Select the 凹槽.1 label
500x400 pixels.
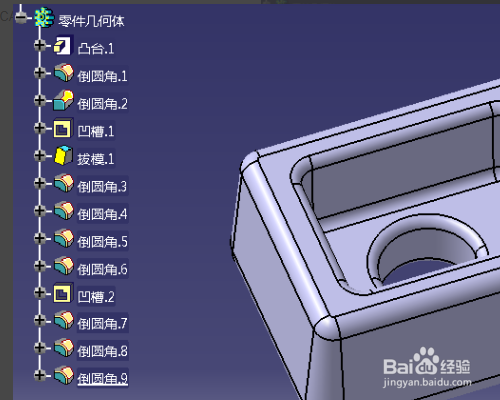[x=96, y=131]
